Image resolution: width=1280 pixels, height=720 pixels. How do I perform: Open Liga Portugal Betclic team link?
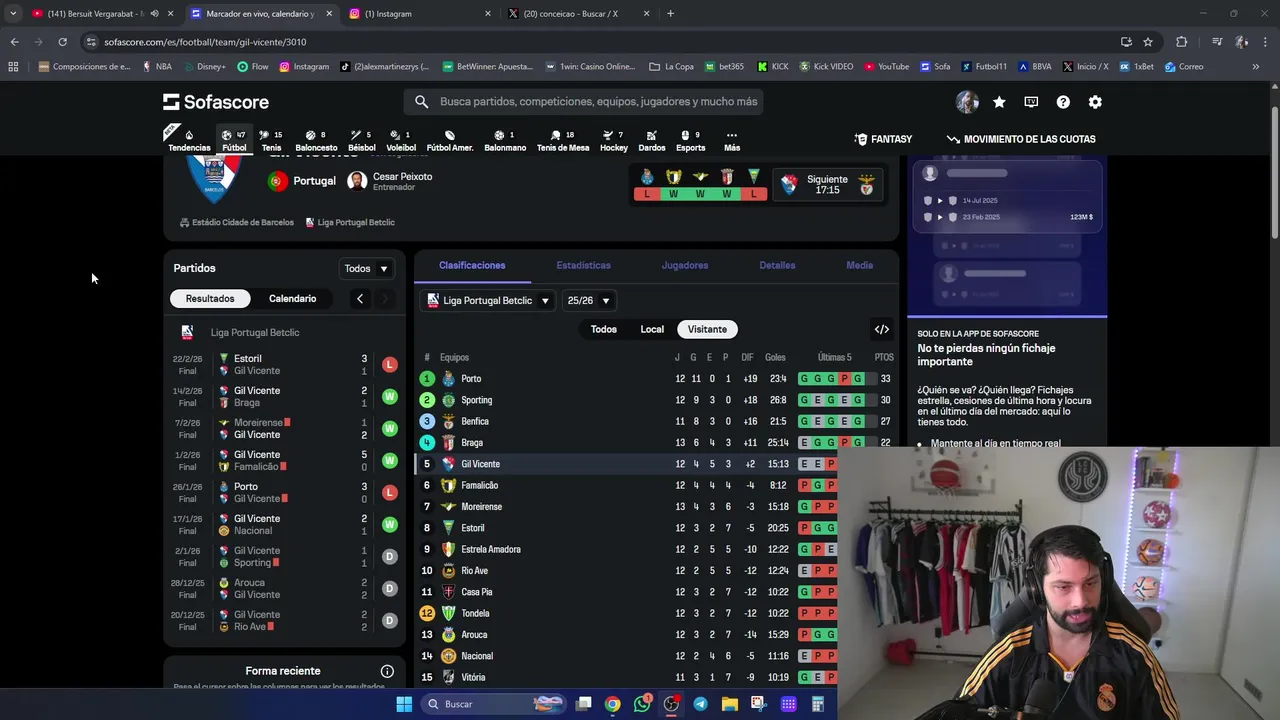click(x=349, y=222)
